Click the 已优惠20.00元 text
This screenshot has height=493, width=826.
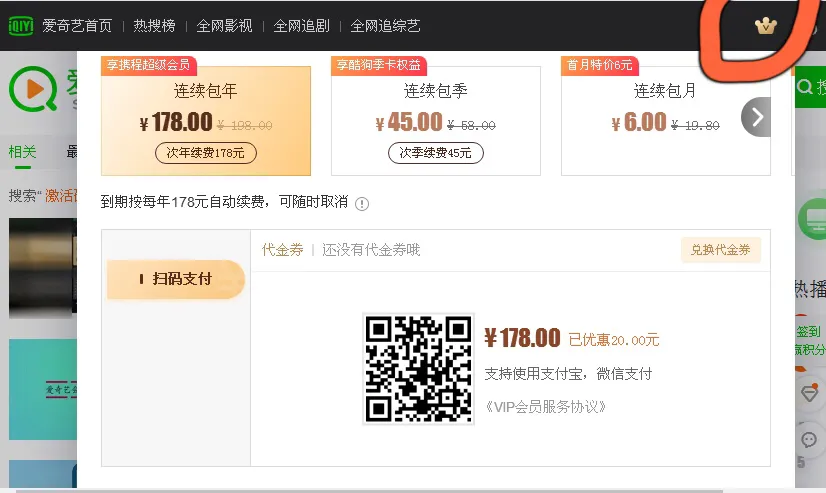pos(614,340)
